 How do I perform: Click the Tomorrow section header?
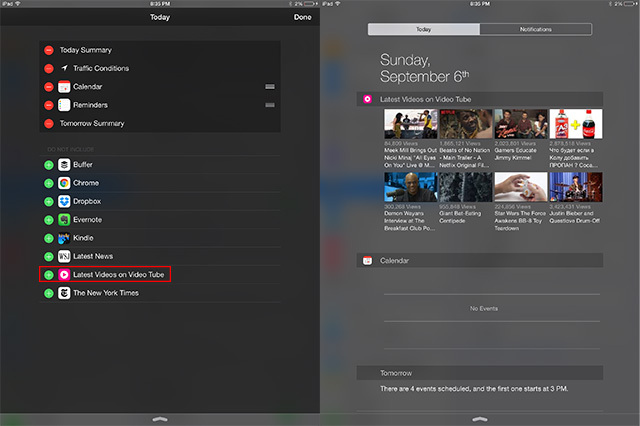point(480,373)
